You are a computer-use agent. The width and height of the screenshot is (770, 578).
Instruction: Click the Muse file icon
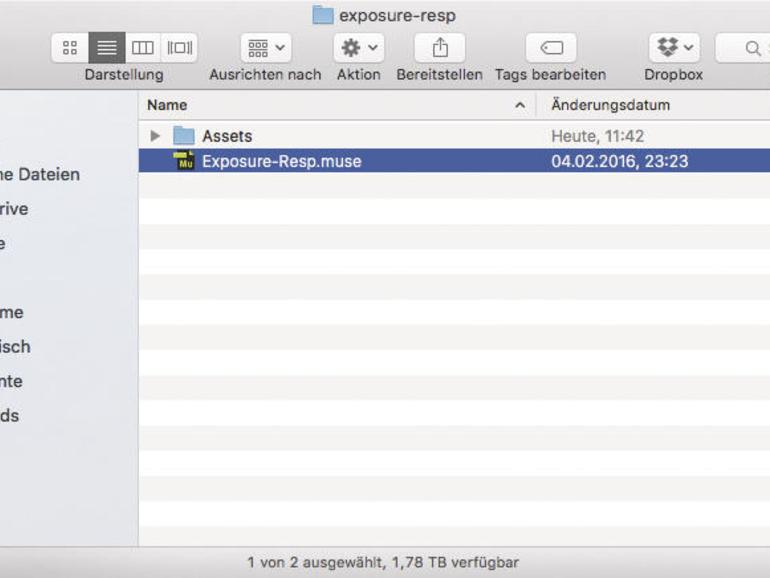pos(184,161)
